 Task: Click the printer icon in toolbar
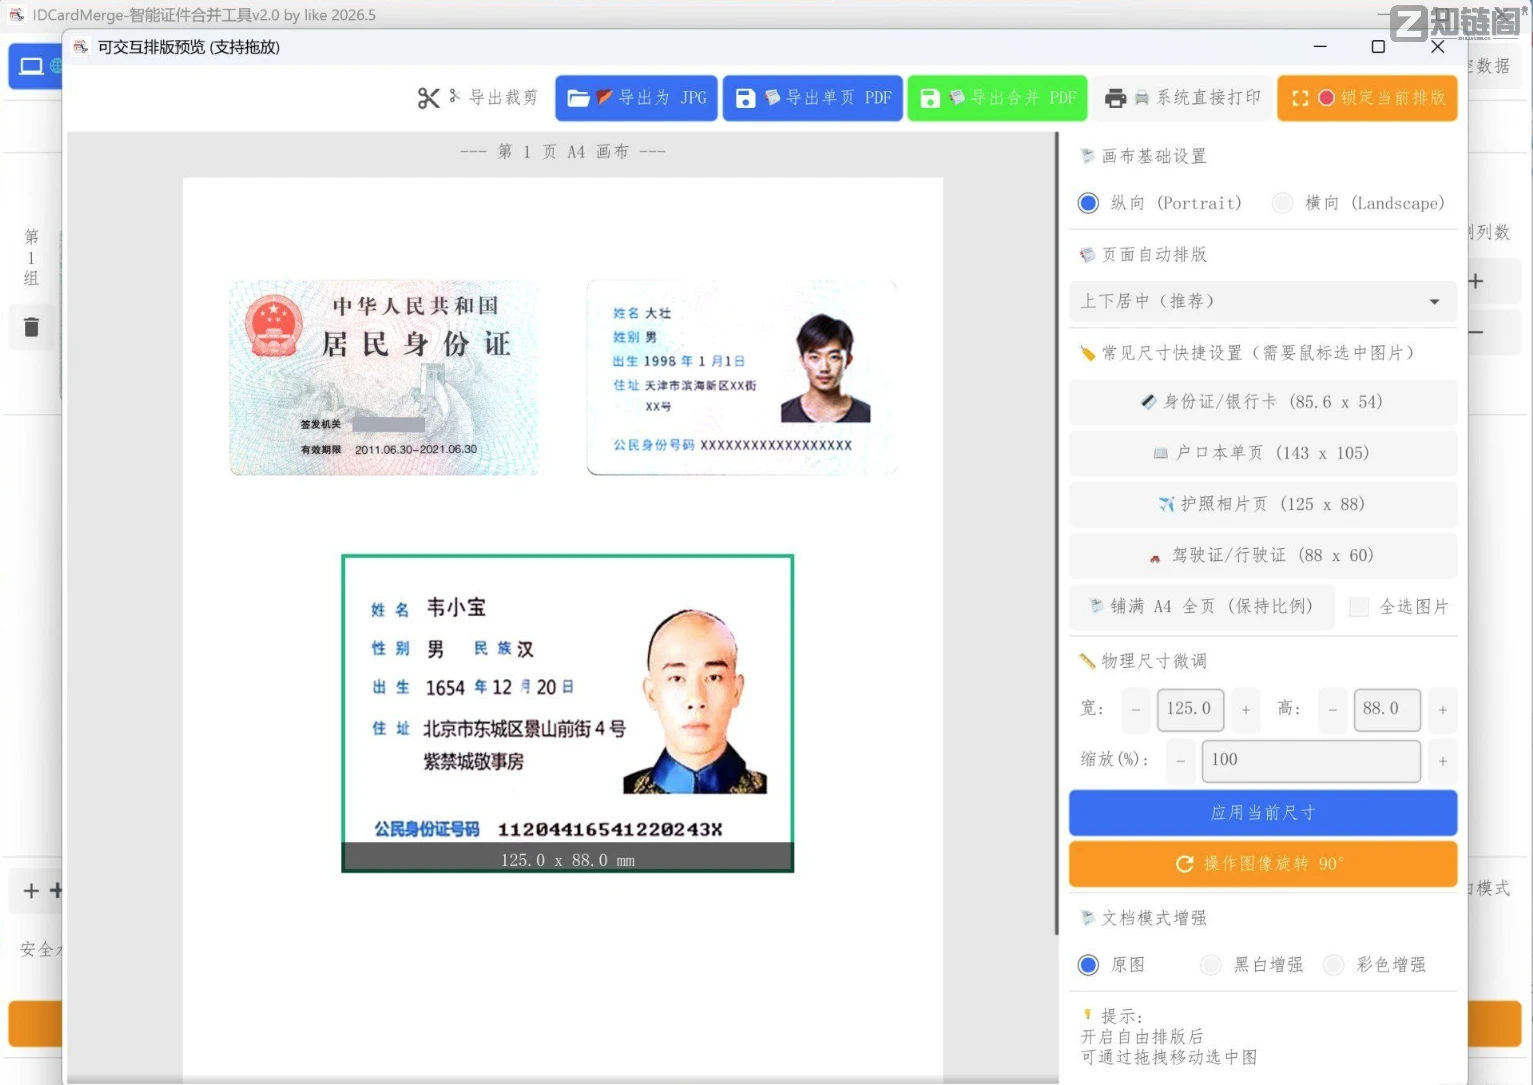[1115, 98]
